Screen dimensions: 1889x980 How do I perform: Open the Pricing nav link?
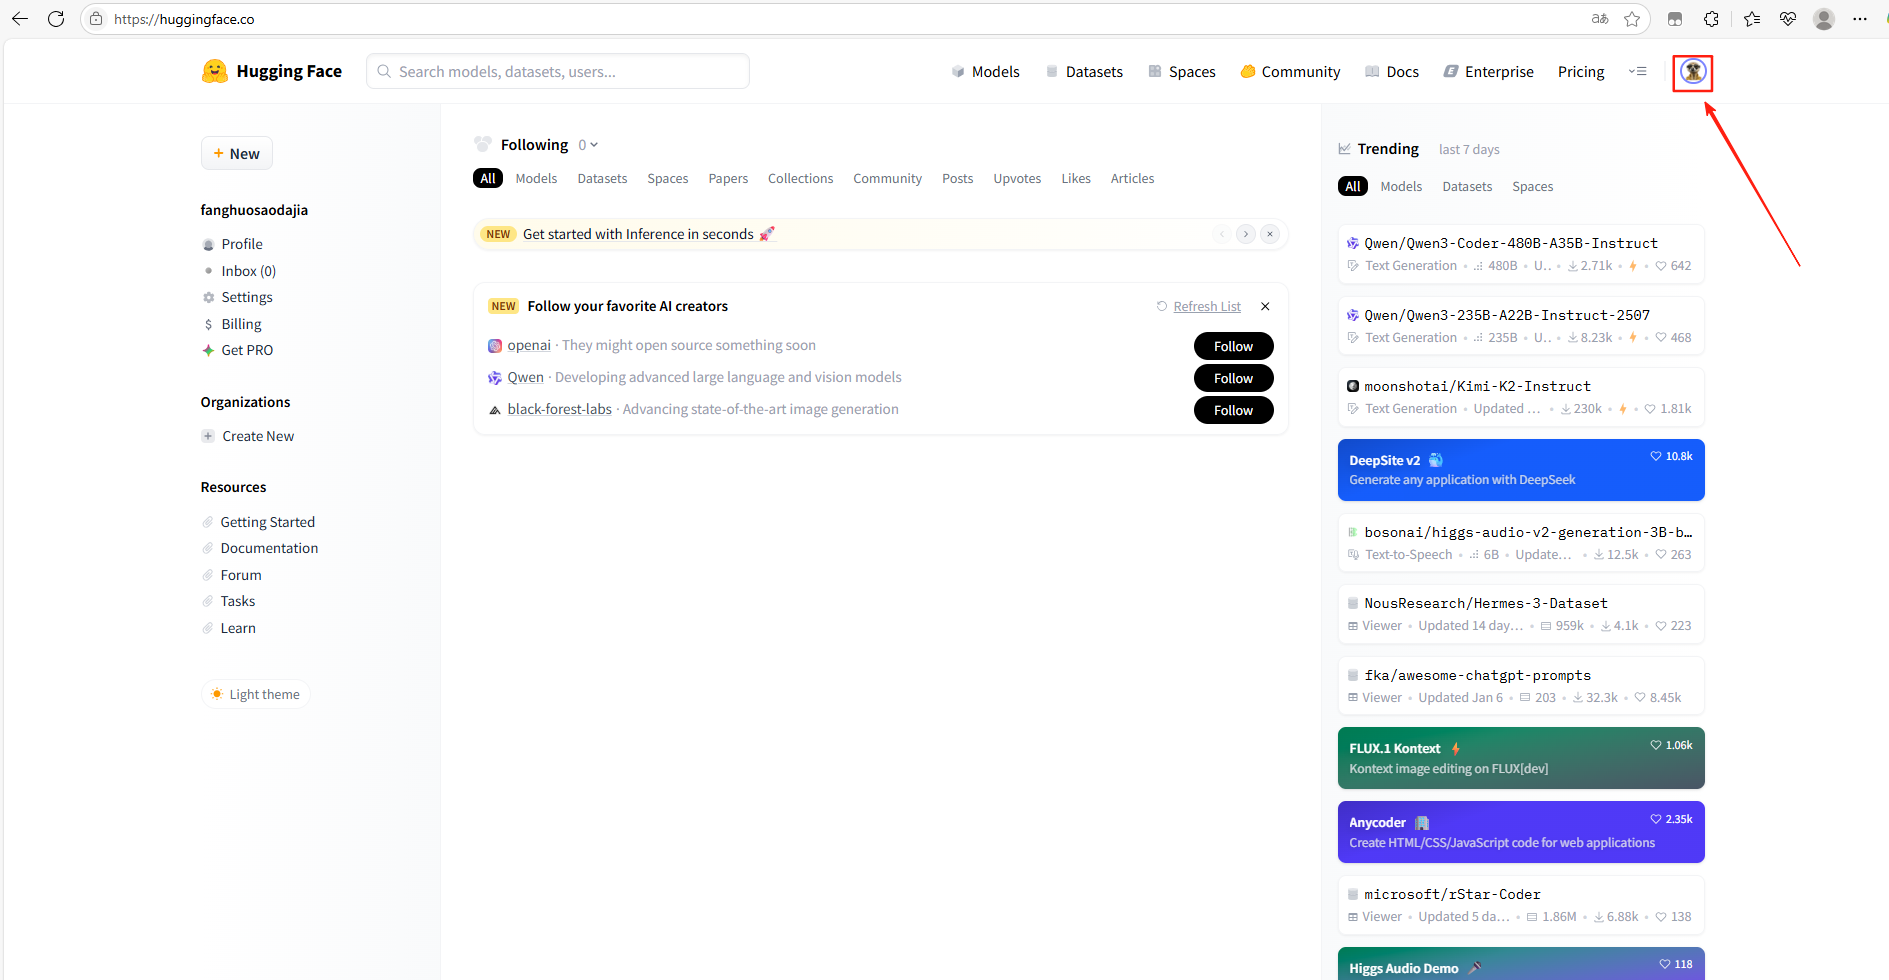coord(1581,72)
